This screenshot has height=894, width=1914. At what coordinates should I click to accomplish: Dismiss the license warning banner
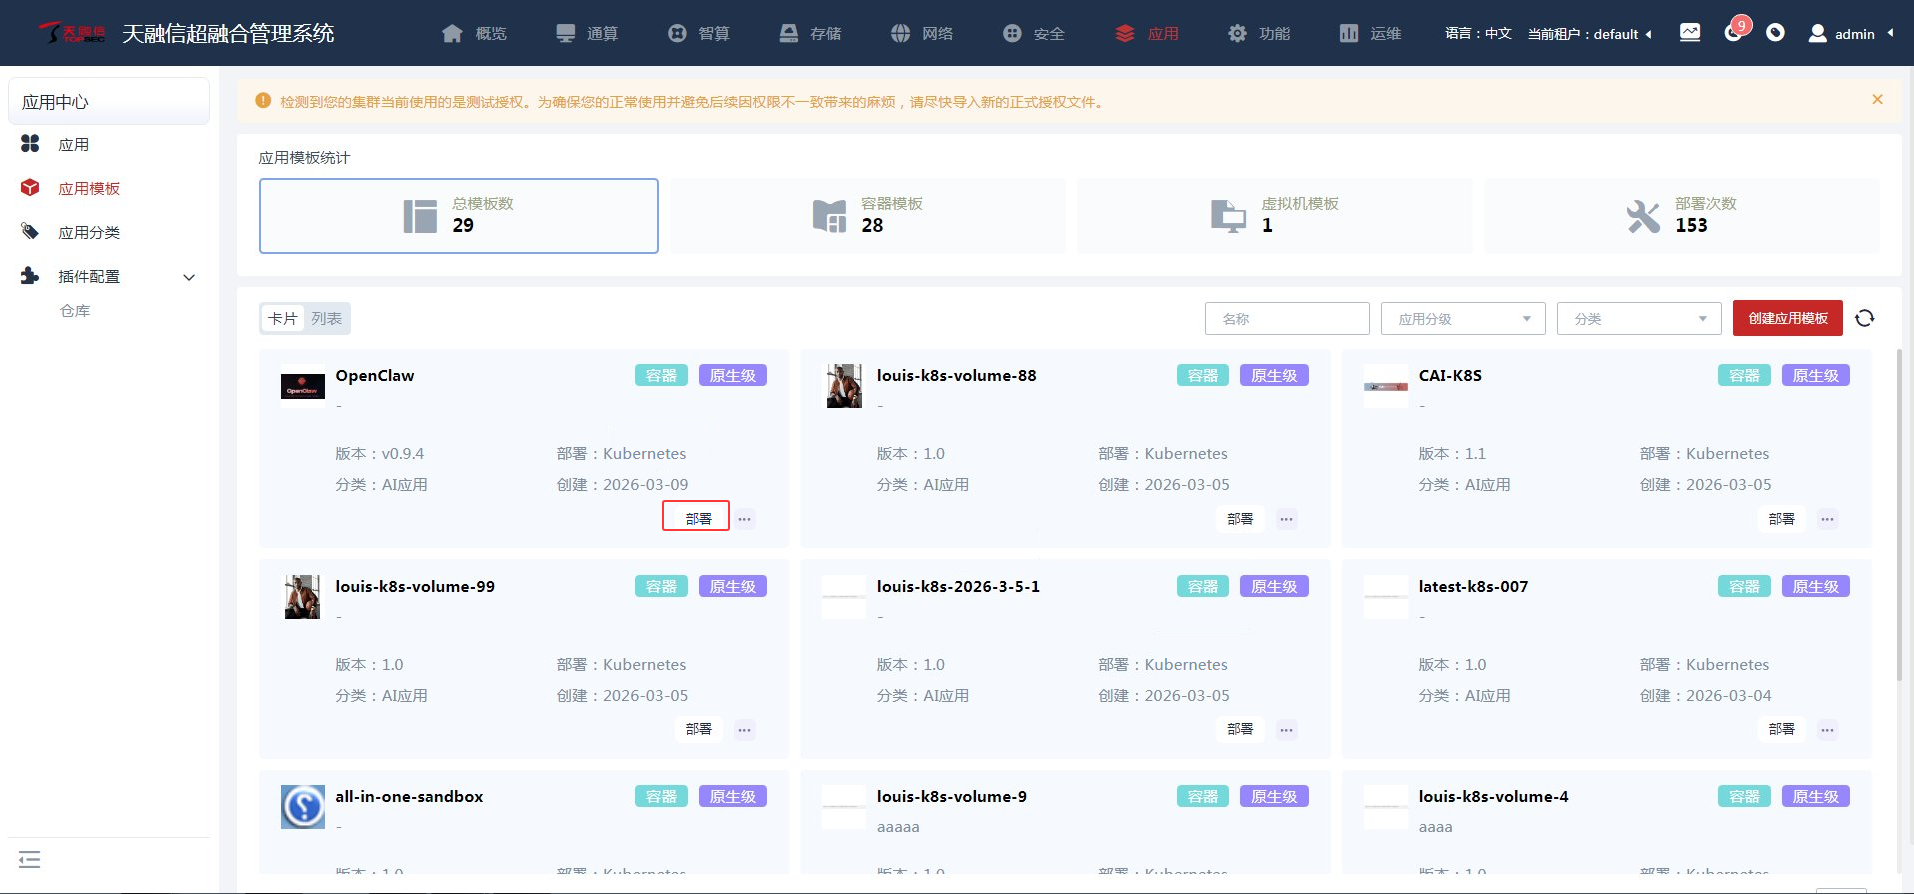(x=1877, y=100)
